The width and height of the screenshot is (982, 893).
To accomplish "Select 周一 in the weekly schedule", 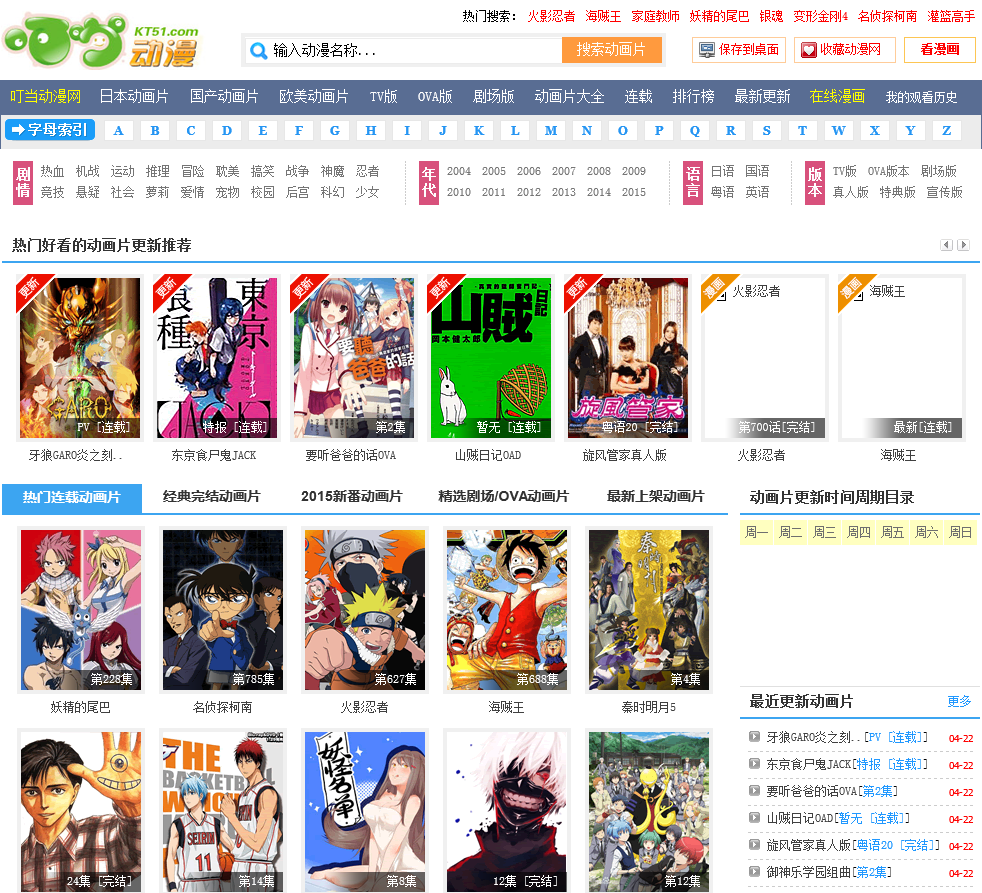I will [x=757, y=532].
